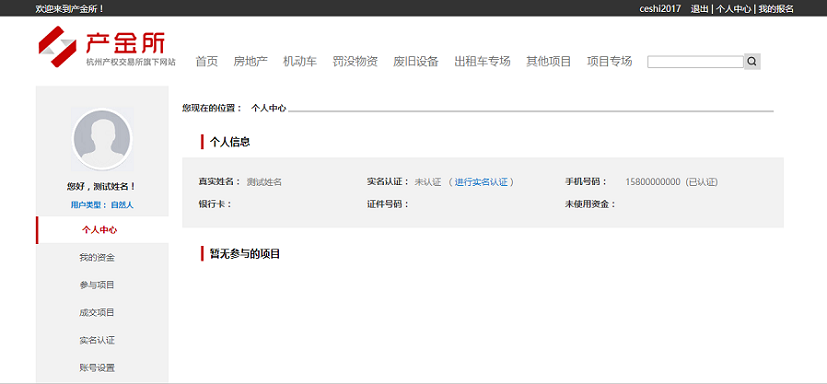The width and height of the screenshot is (827, 384).
Task: Click the 证件号码 label
Action: pos(388,204)
